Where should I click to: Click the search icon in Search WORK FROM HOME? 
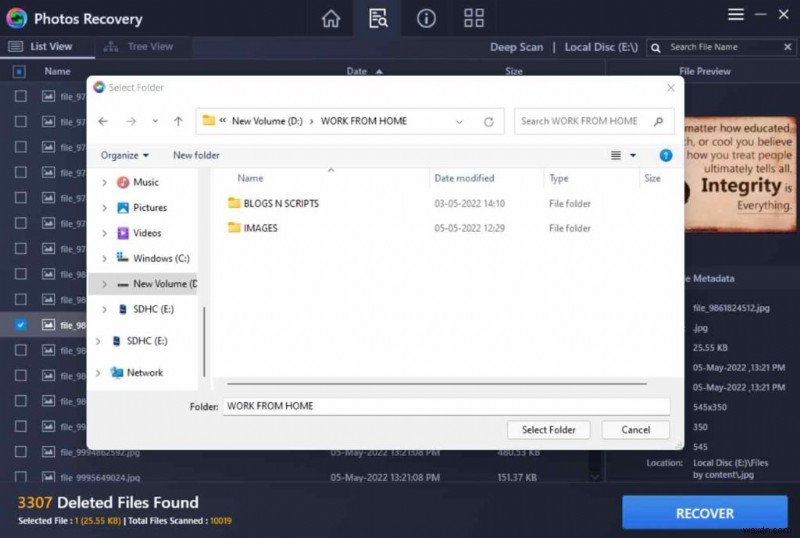point(658,121)
